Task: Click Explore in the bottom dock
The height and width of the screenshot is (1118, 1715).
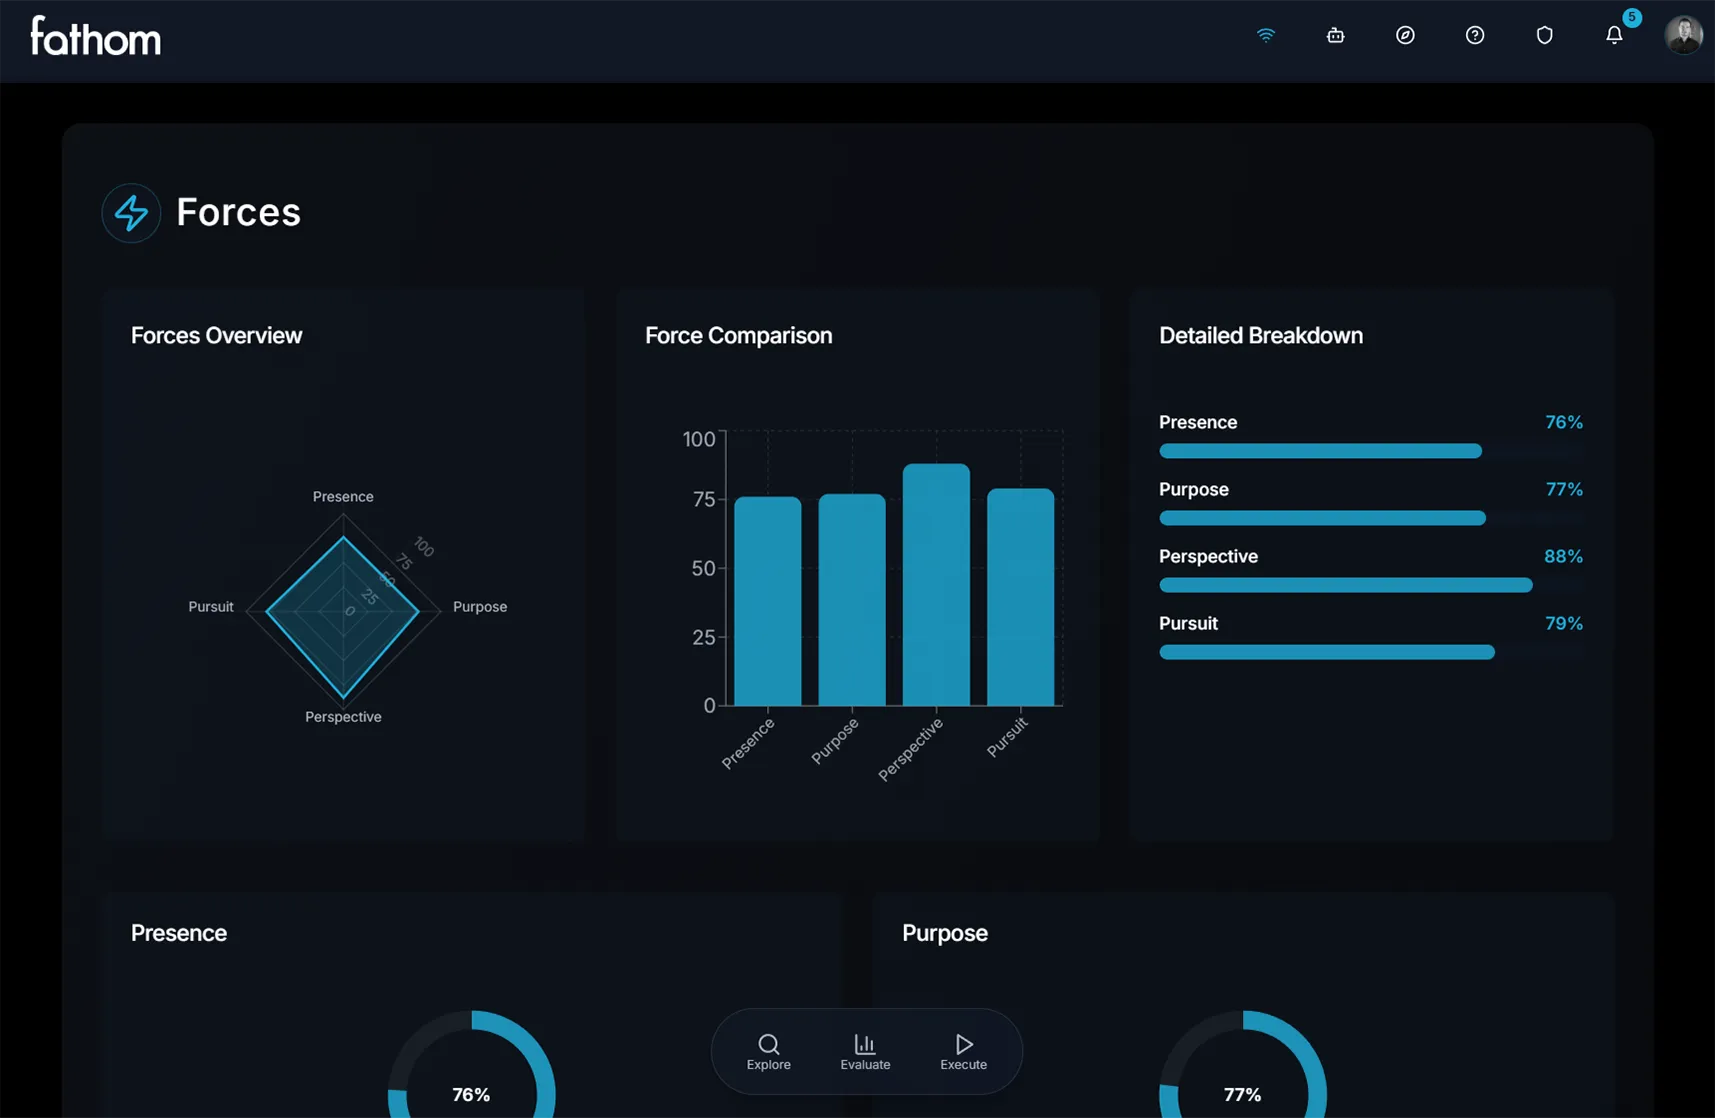Action: [x=768, y=1051]
